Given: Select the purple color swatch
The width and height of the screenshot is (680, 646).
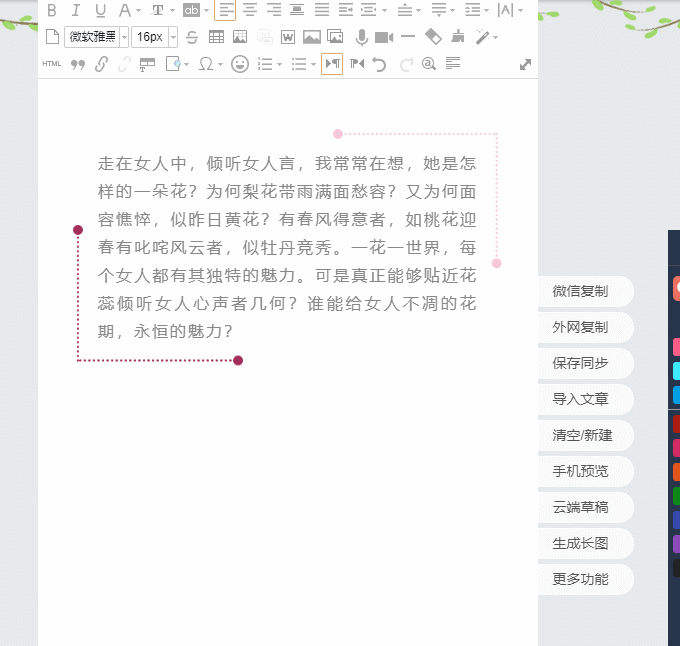Looking at the screenshot, I should click(x=676, y=544).
